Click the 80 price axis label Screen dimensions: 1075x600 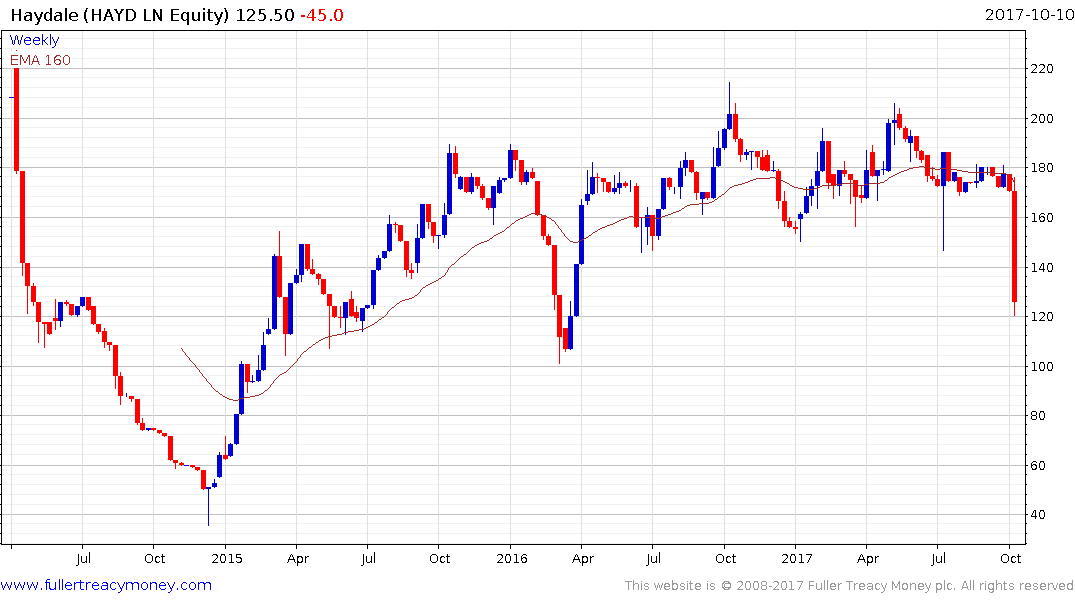[1038, 416]
